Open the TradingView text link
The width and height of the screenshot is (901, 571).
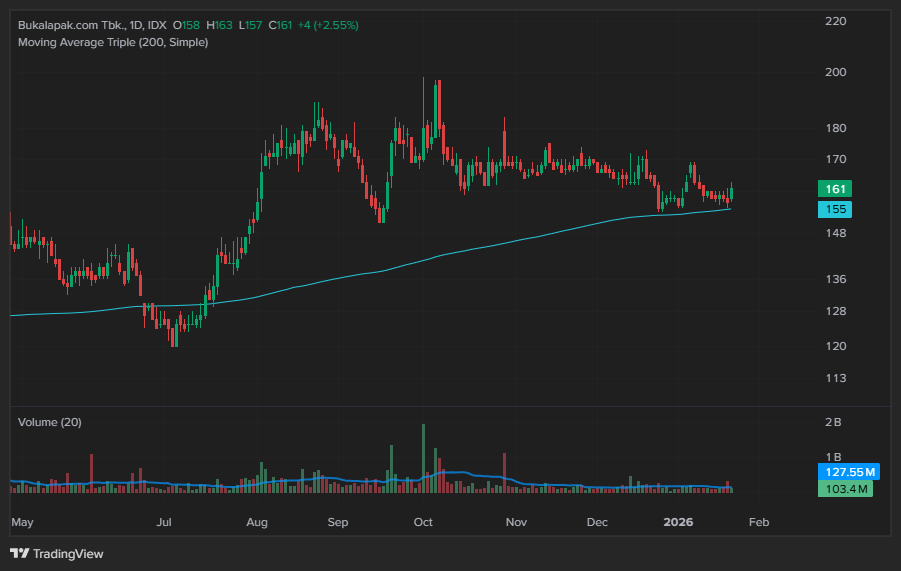click(68, 553)
